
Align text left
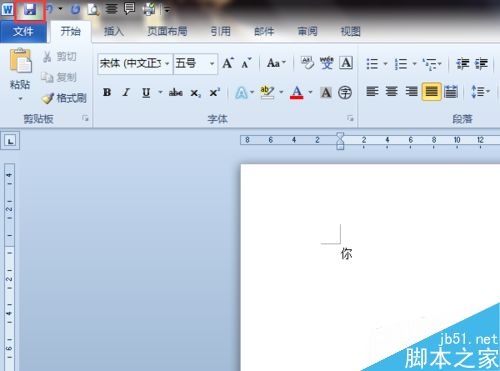tap(372, 91)
